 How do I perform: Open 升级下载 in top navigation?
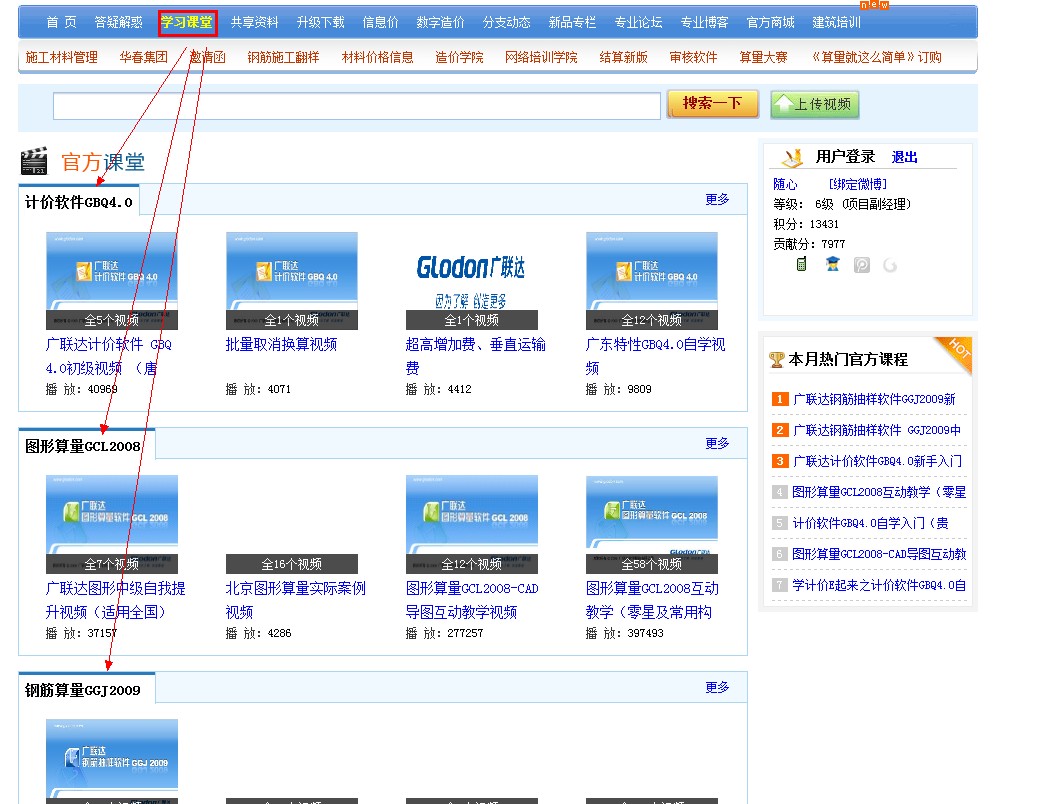click(x=321, y=23)
